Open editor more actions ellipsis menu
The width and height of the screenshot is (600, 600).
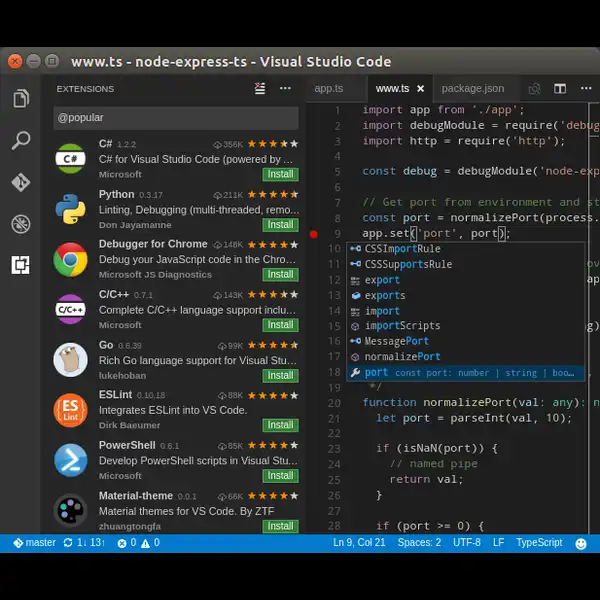(586, 88)
